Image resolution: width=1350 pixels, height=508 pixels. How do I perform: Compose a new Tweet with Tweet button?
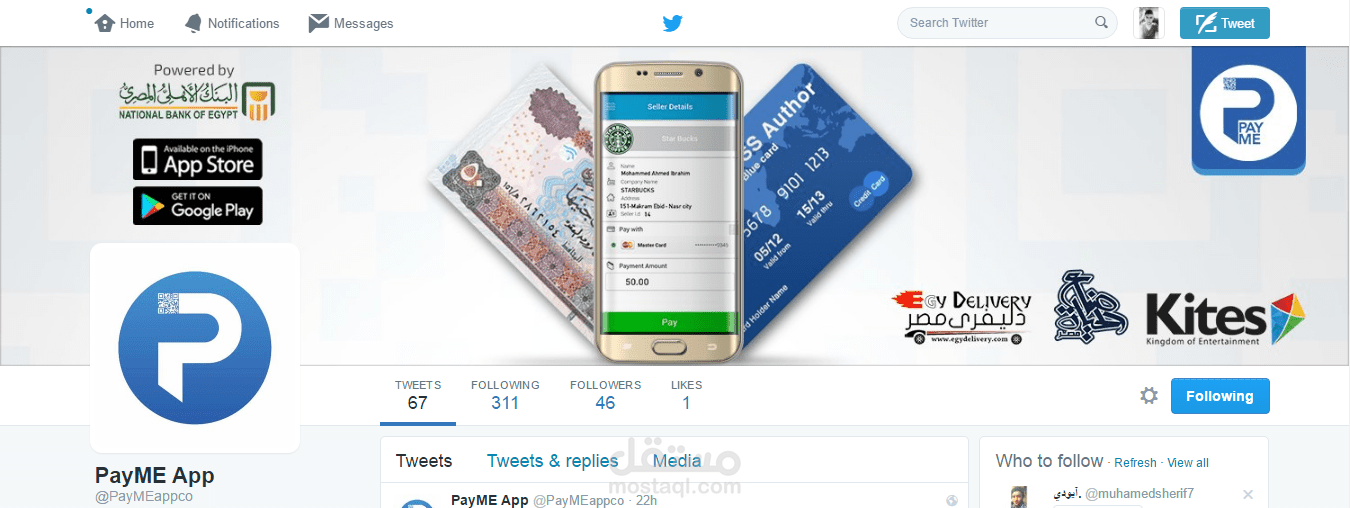pos(1225,23)
